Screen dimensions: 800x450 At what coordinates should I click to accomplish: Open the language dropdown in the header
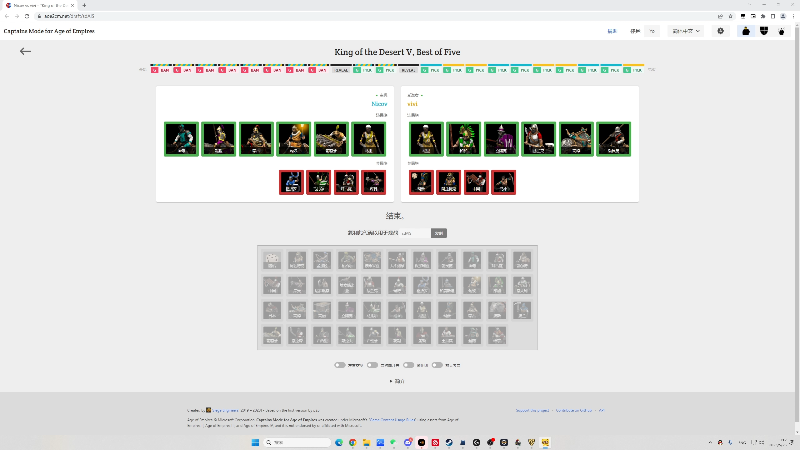685,31
